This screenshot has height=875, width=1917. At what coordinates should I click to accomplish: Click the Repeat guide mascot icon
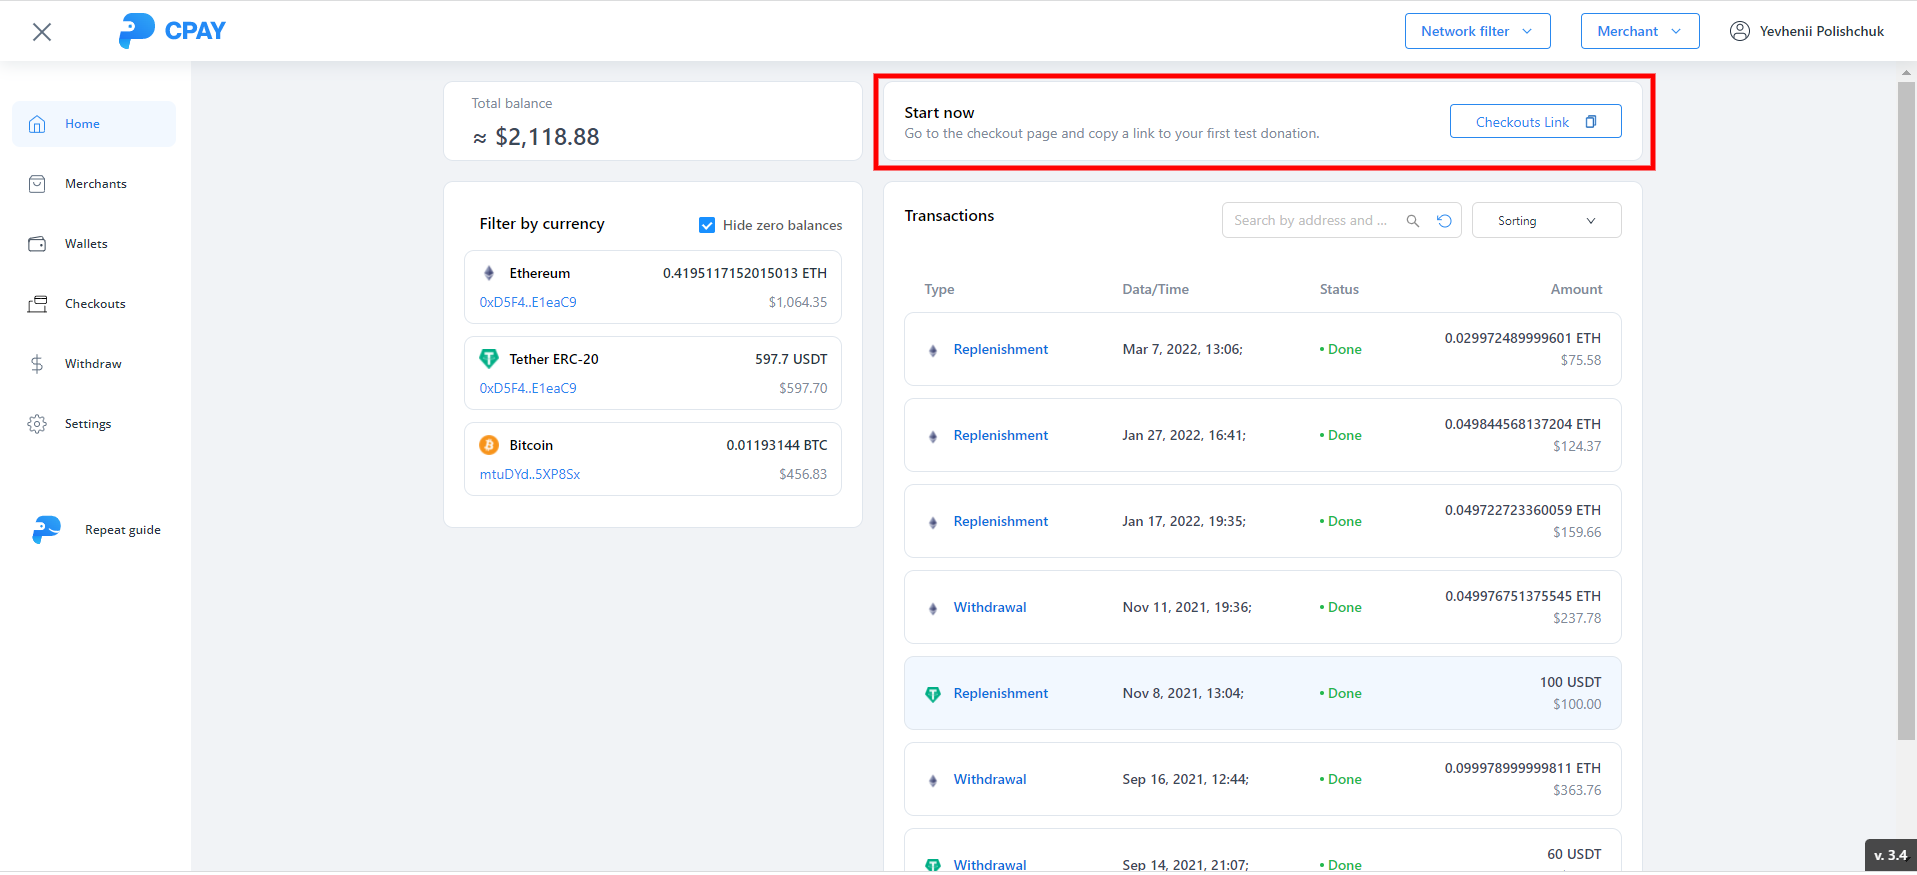click(46, 530)
